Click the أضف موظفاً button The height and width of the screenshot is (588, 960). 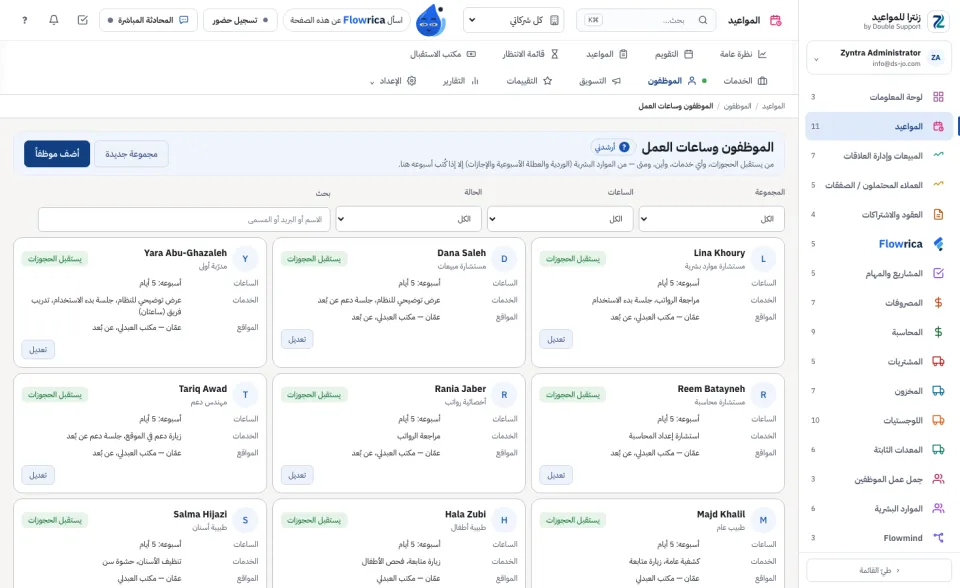(x=57, y=154)
